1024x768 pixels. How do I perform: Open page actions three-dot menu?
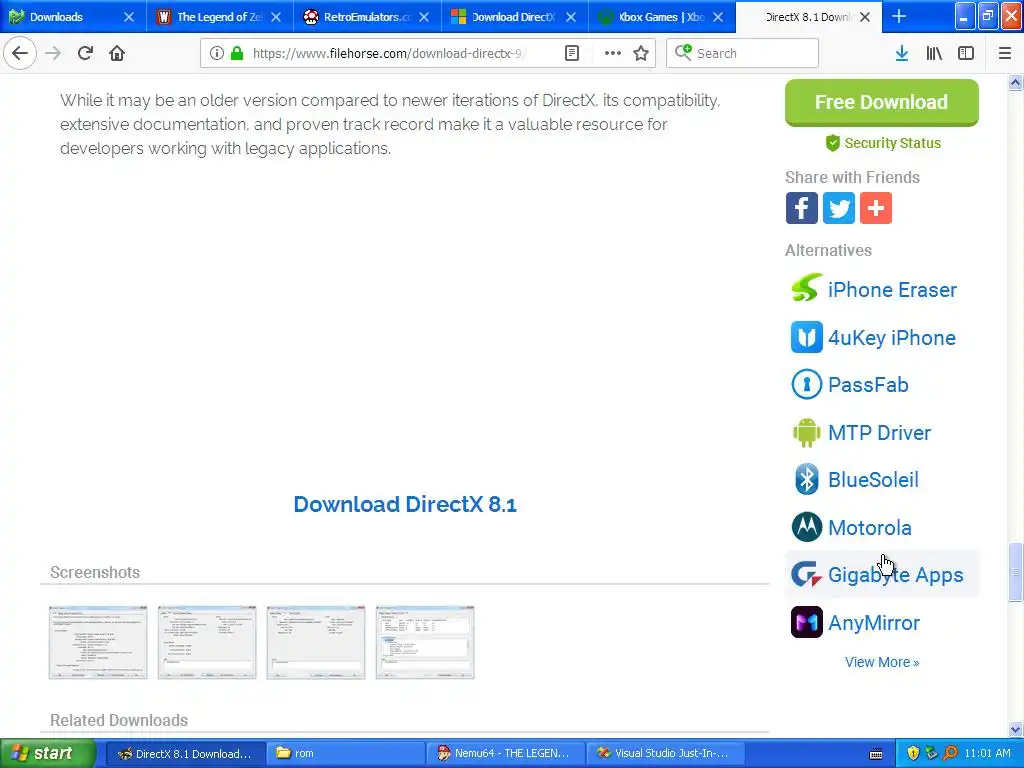(612, 53)
